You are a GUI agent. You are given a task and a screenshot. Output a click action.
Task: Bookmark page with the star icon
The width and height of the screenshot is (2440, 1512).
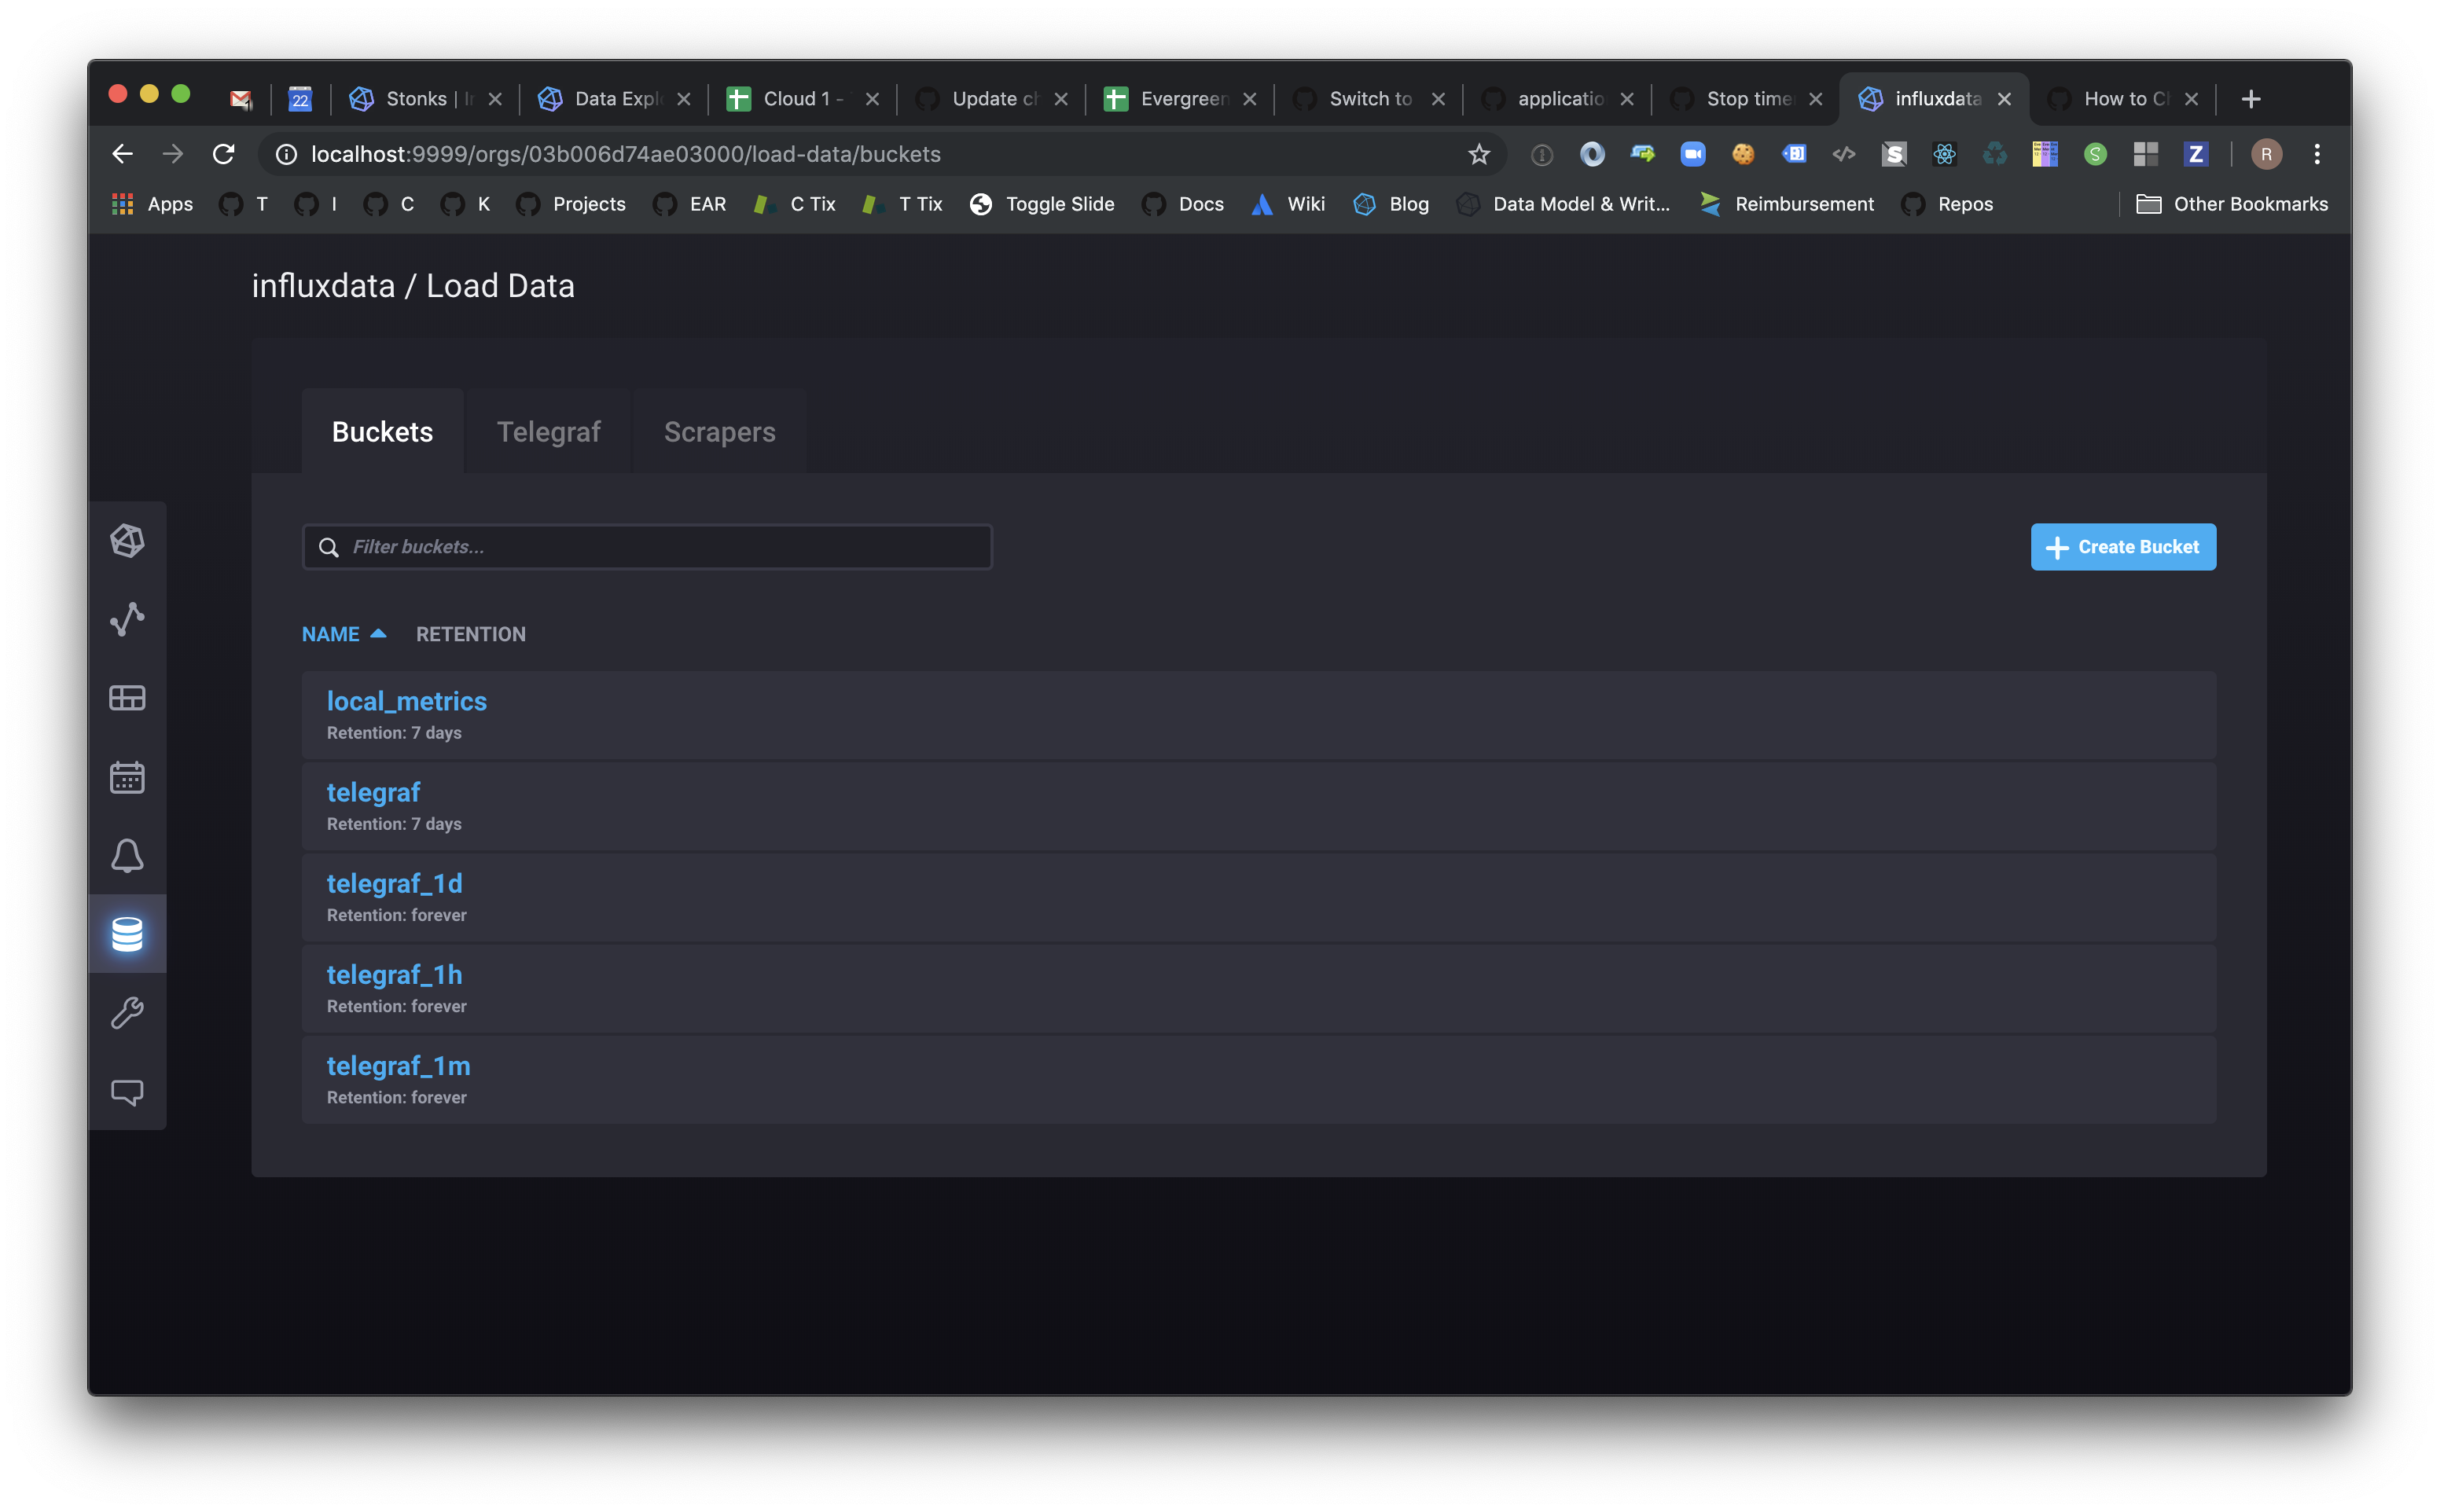pyautogui.click(x=1478, y=154)
